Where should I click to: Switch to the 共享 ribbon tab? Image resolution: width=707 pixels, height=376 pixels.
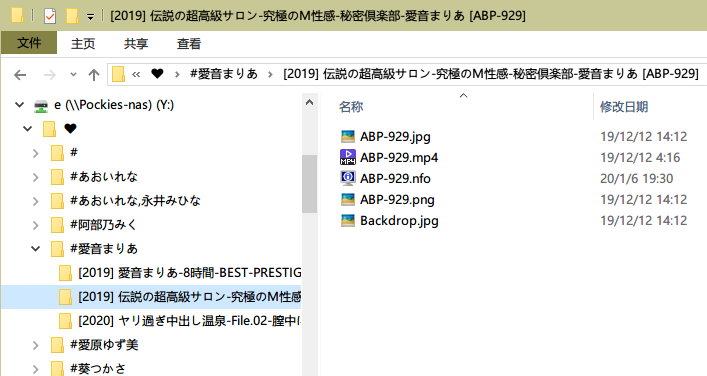[136, 44]
